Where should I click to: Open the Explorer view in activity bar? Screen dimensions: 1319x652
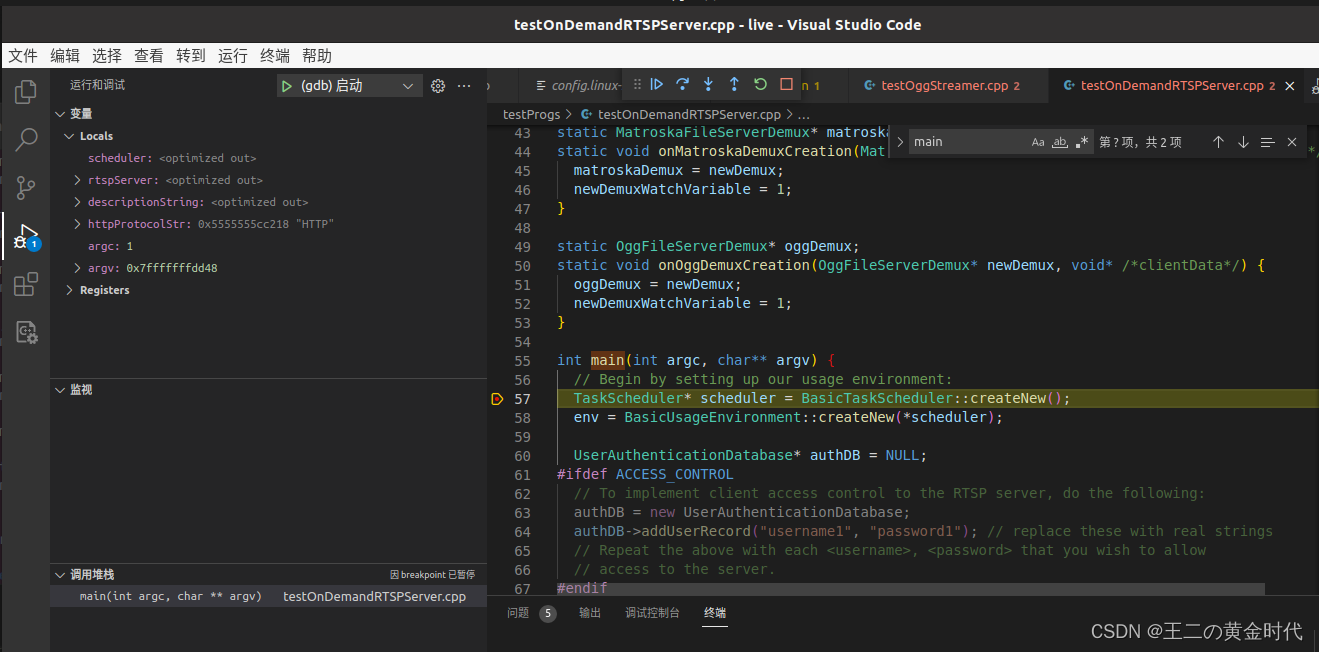click(x=26, y=92)
